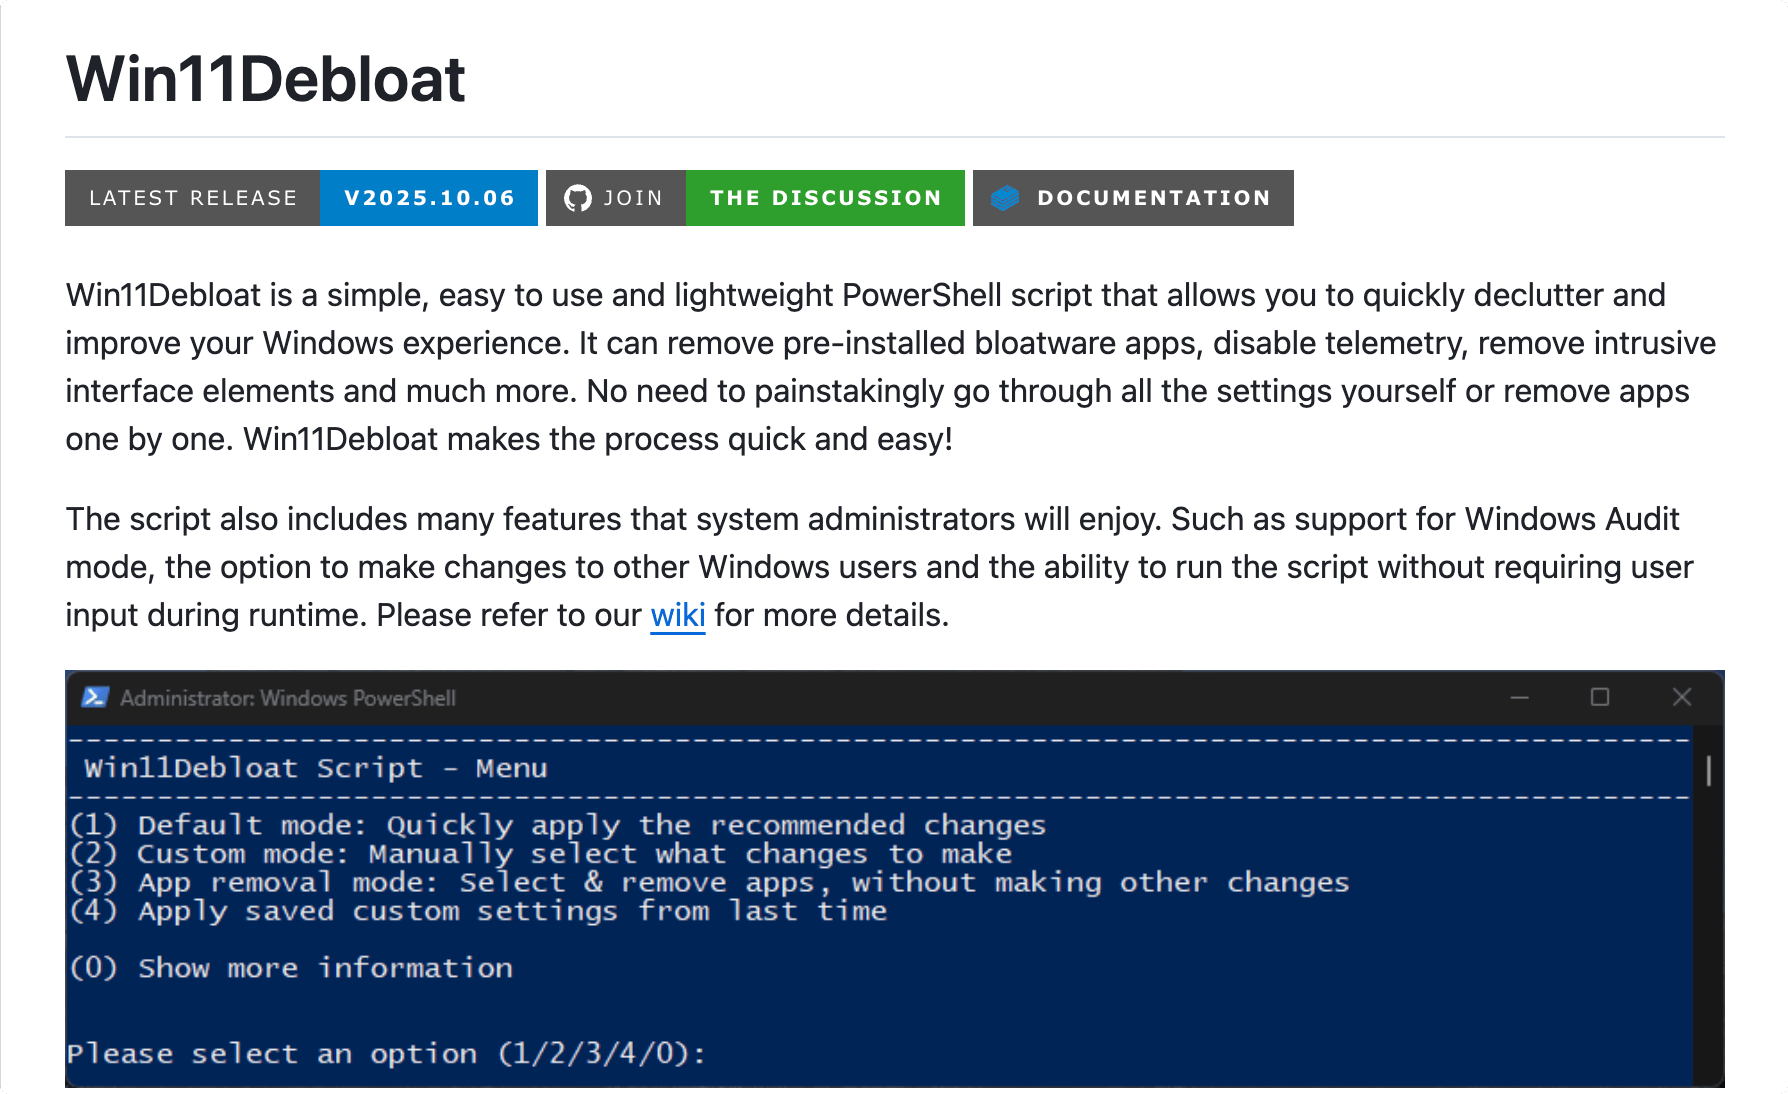Select the V2025.10.06 version badge
1788x1094 pixels.
[428, 197]
